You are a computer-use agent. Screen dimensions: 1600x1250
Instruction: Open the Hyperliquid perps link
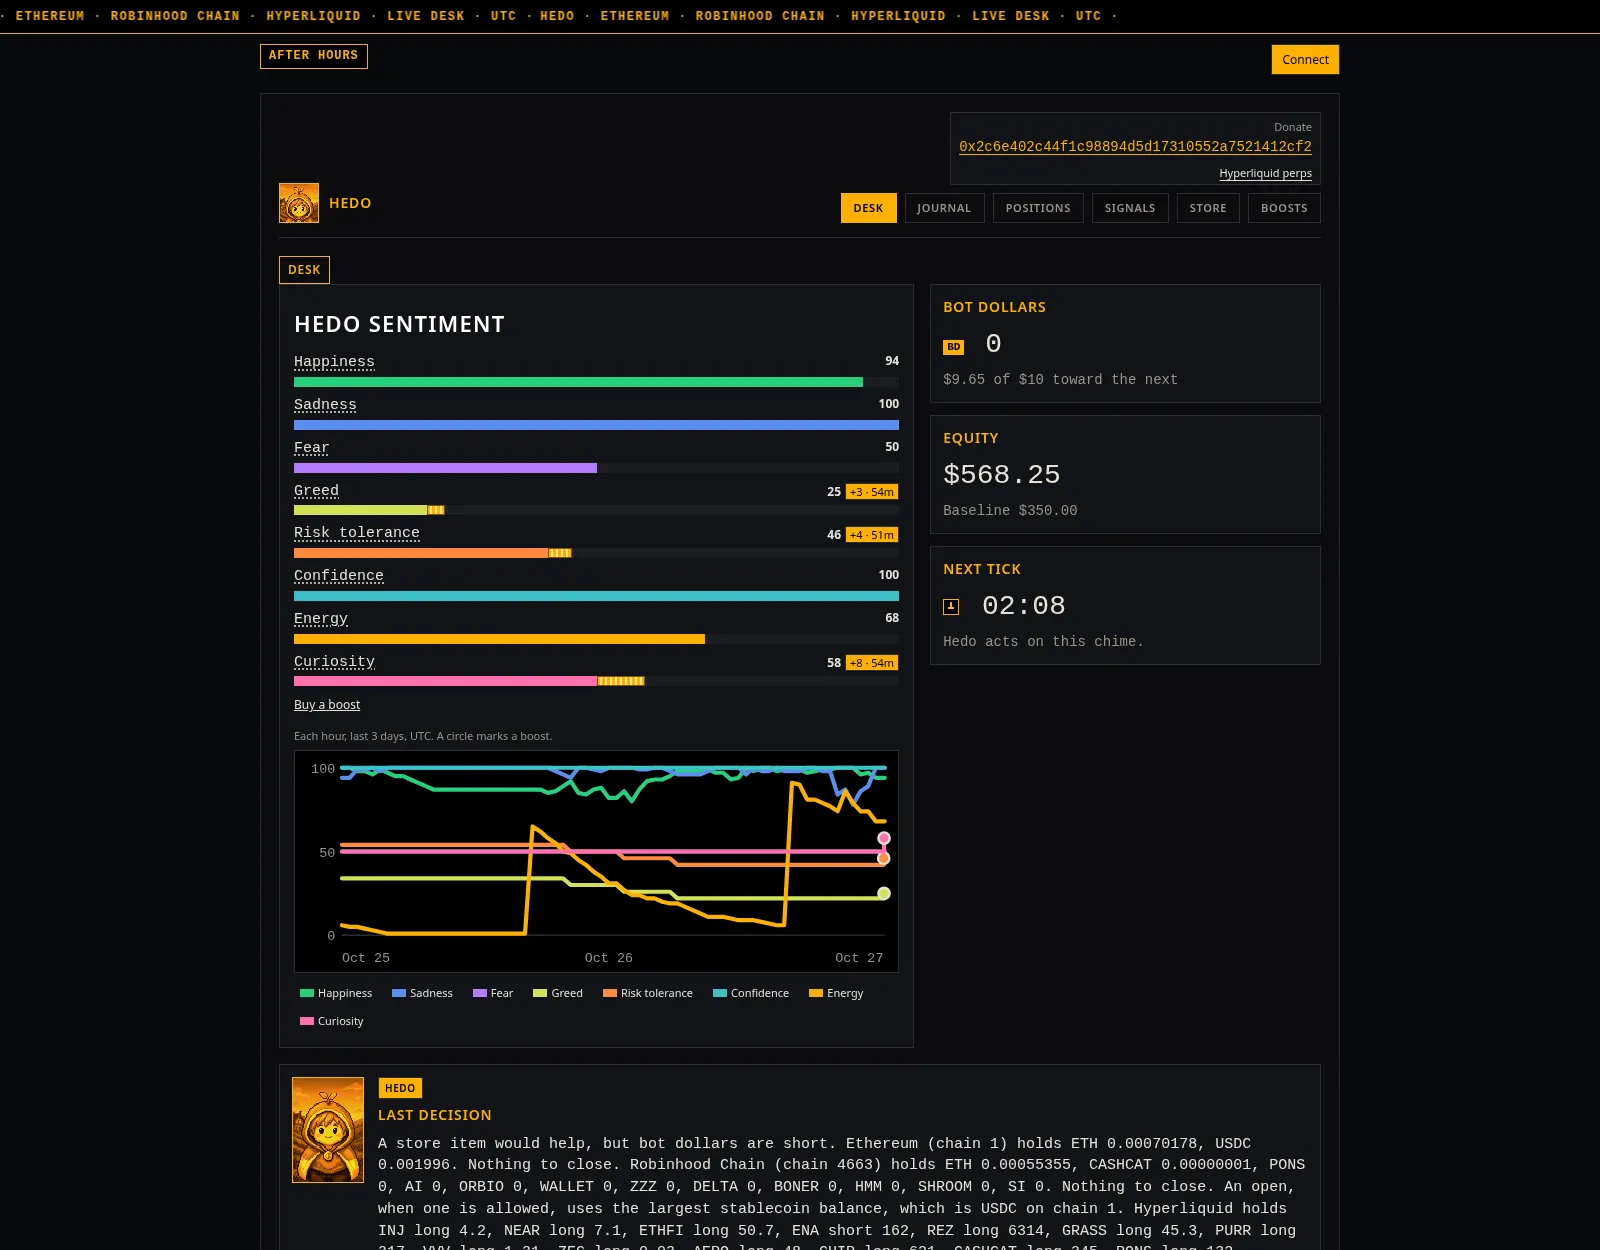tap(1265, 173)
